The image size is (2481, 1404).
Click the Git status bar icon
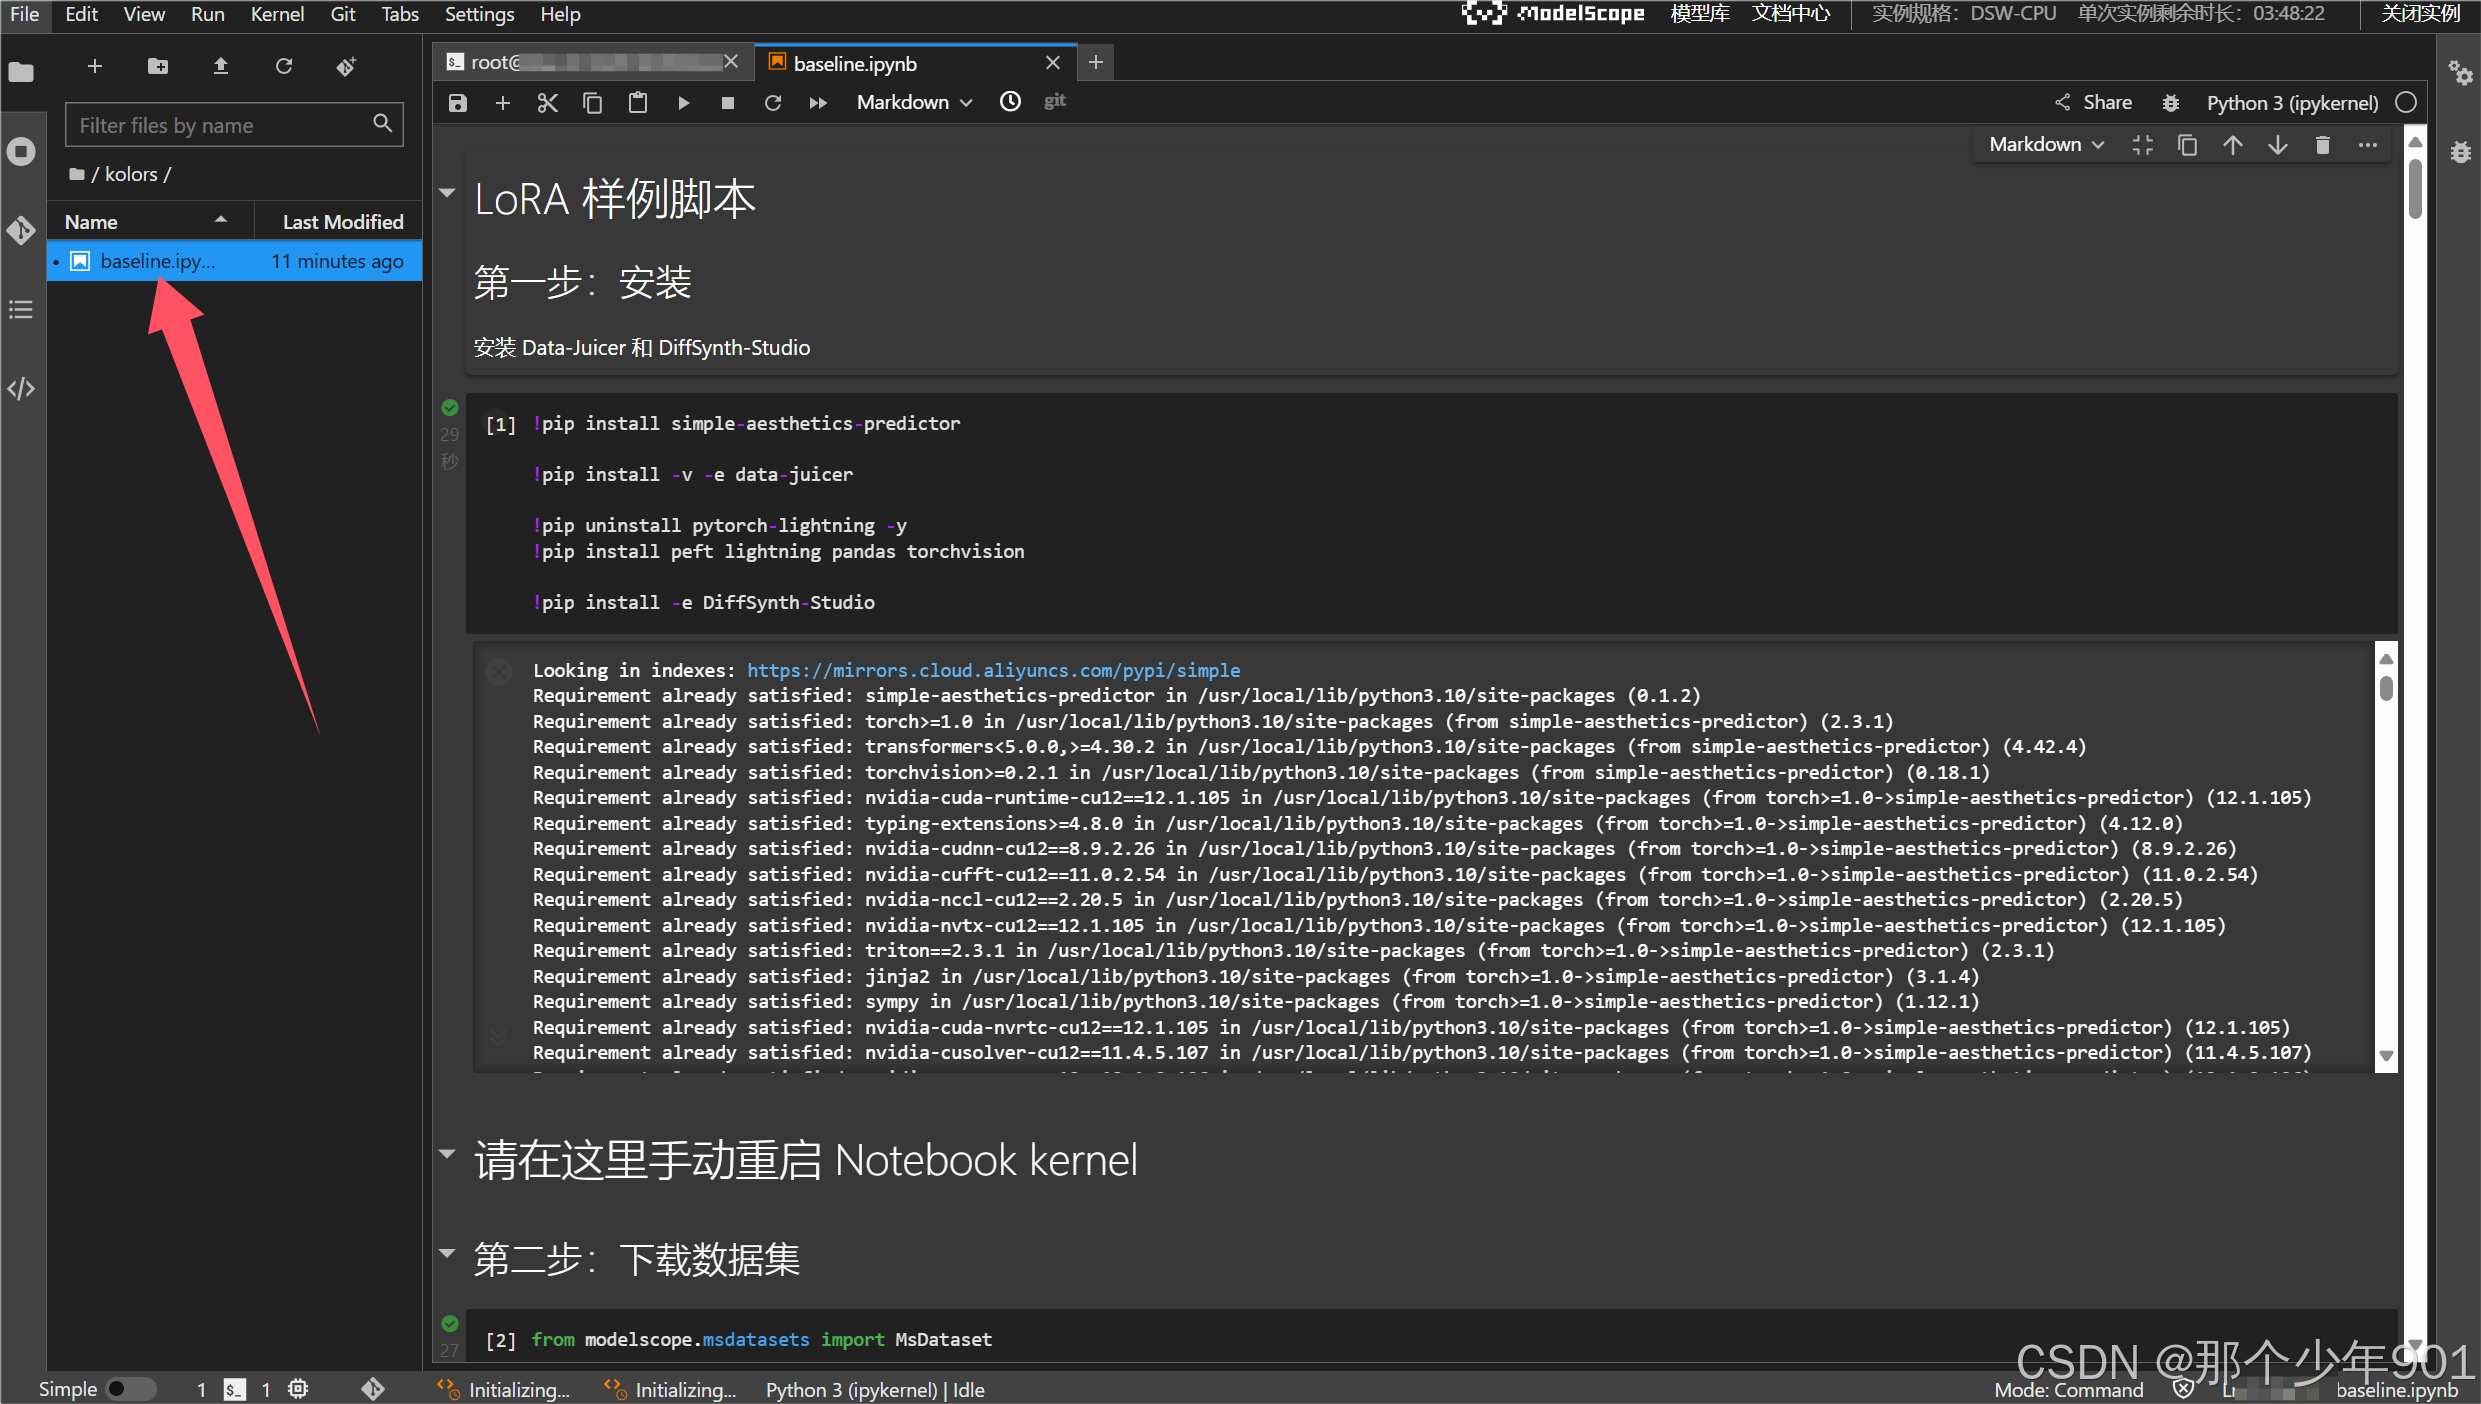tap(373, 1389)
